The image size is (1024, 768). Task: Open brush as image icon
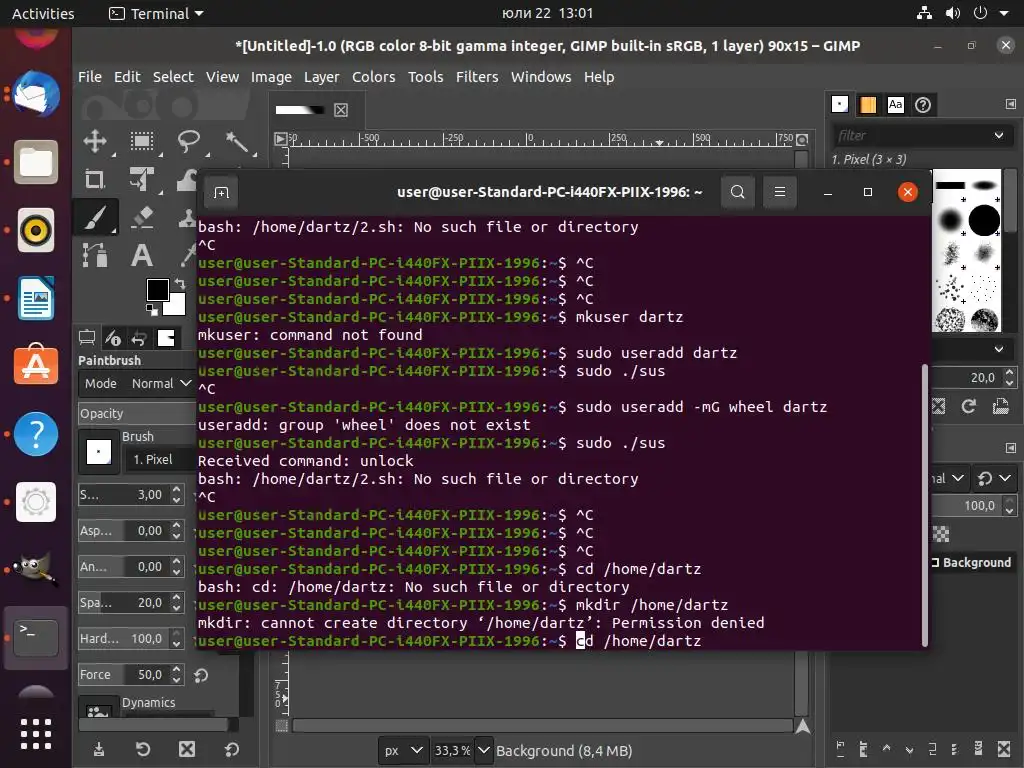pos(1000,406)
